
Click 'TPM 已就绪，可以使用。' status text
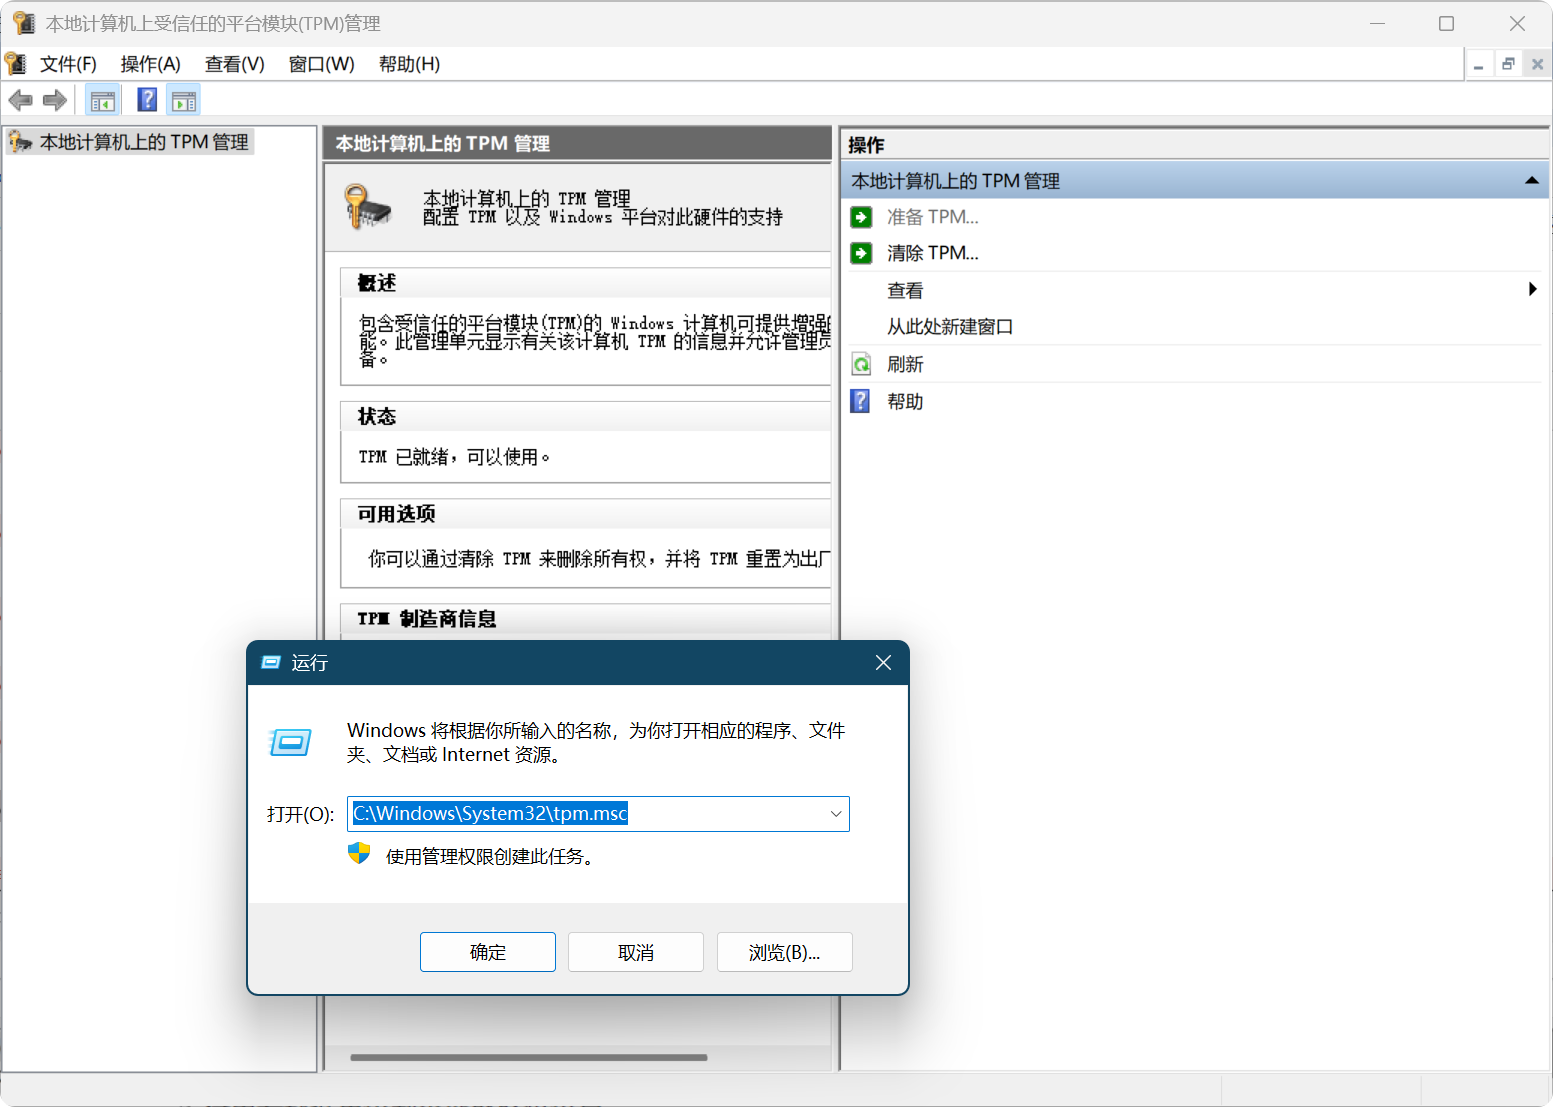[x=455, y=457]
